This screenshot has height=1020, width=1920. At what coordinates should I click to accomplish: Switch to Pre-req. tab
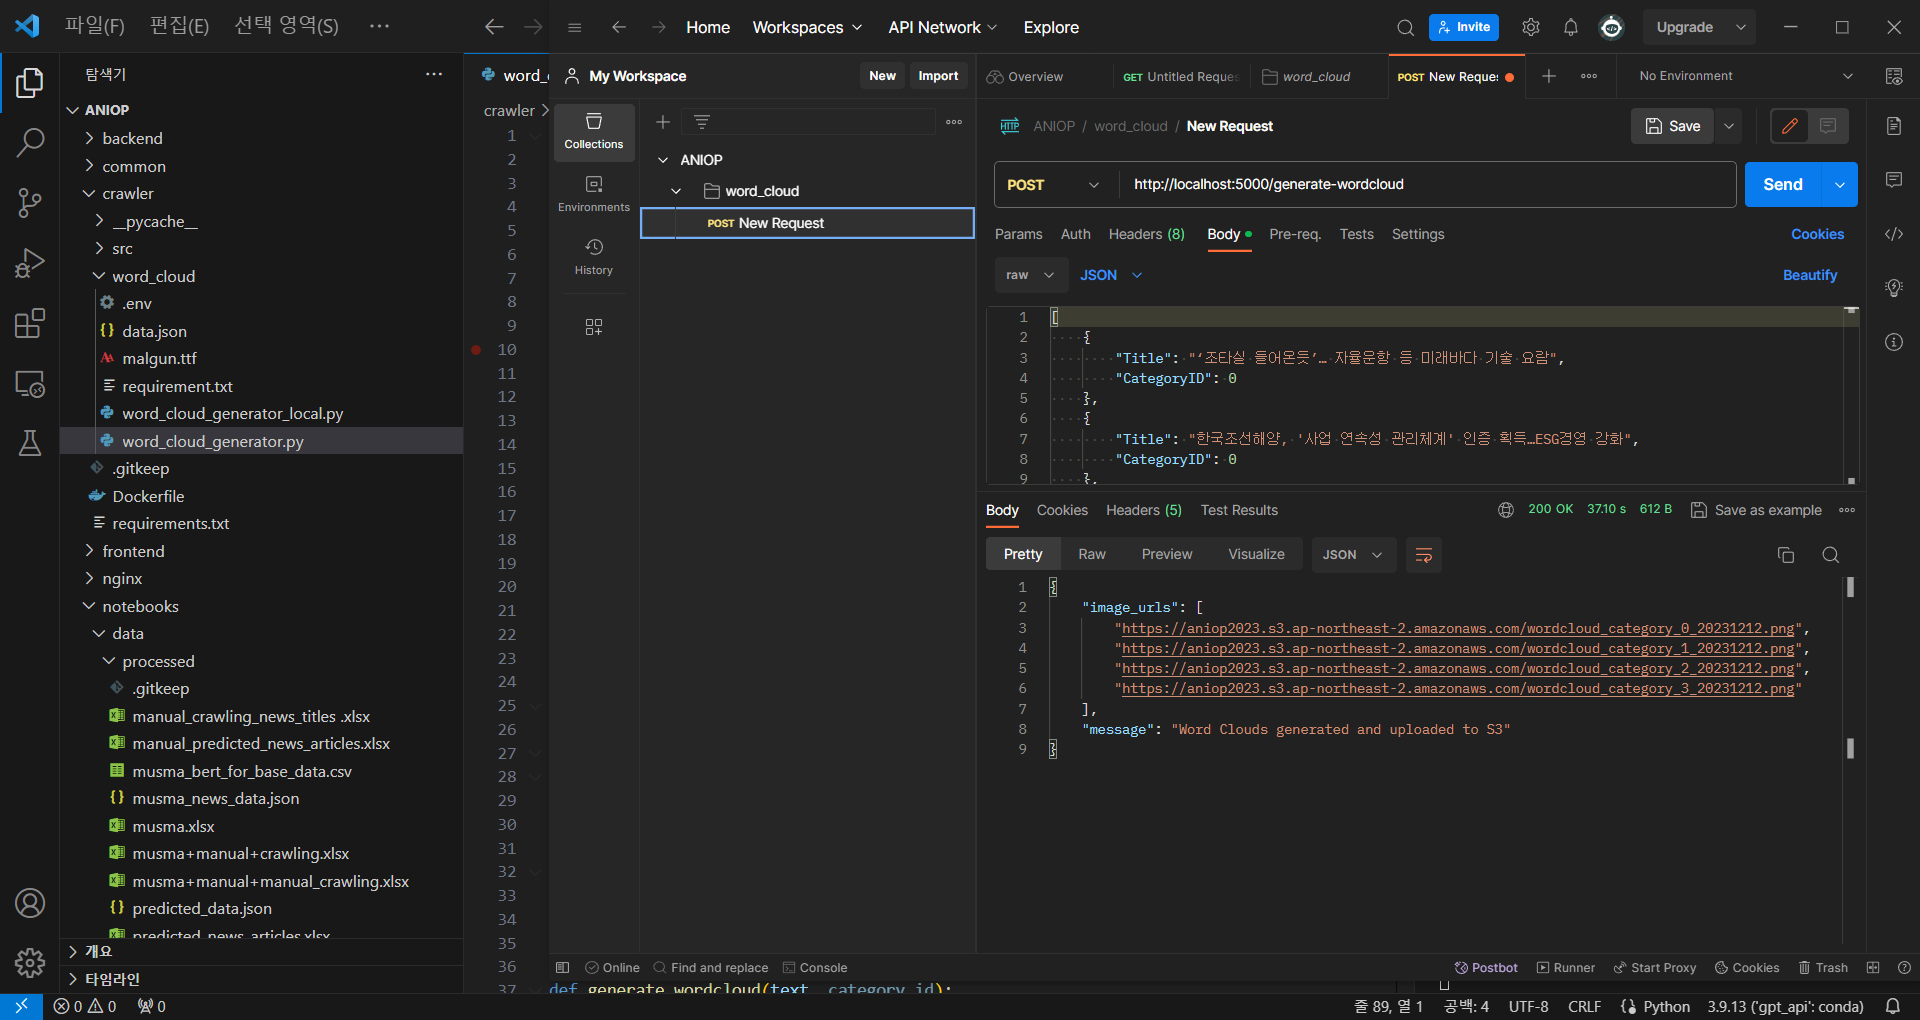coord(1295,234)
